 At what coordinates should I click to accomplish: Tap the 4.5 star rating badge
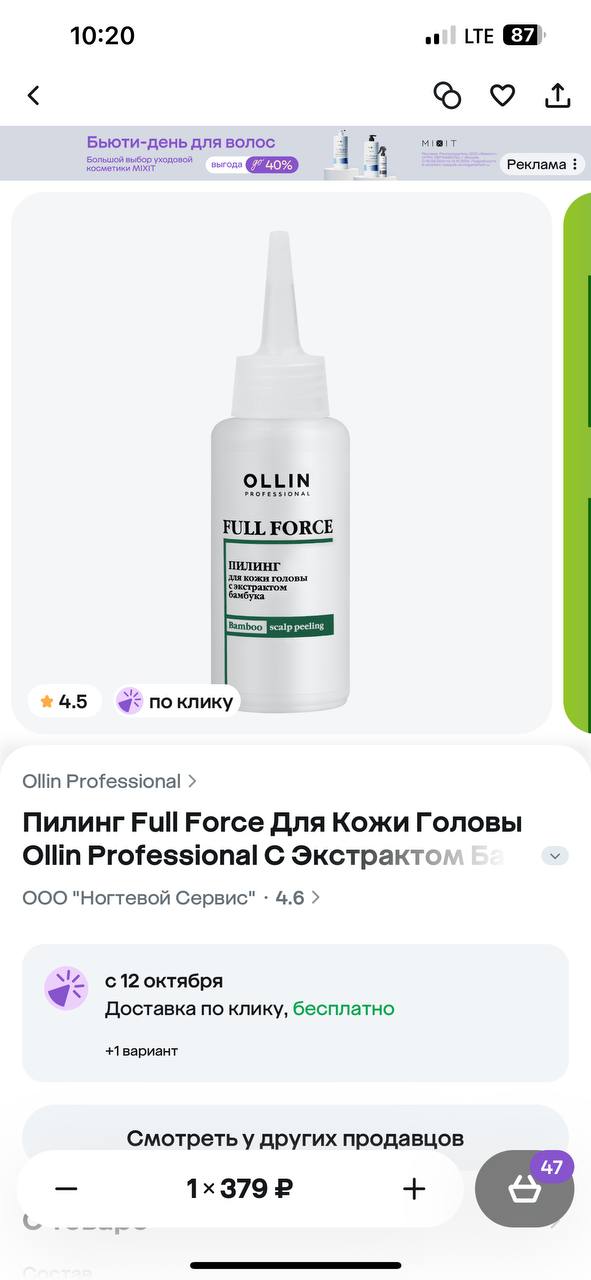[x=64, y=701]
